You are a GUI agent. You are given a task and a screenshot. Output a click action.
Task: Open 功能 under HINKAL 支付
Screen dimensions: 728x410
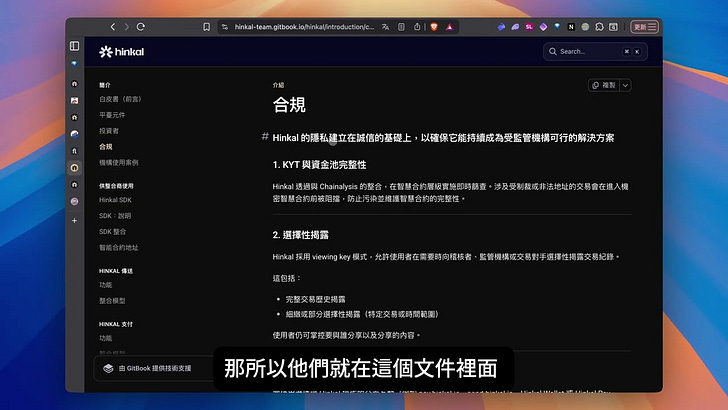[105, 338]
